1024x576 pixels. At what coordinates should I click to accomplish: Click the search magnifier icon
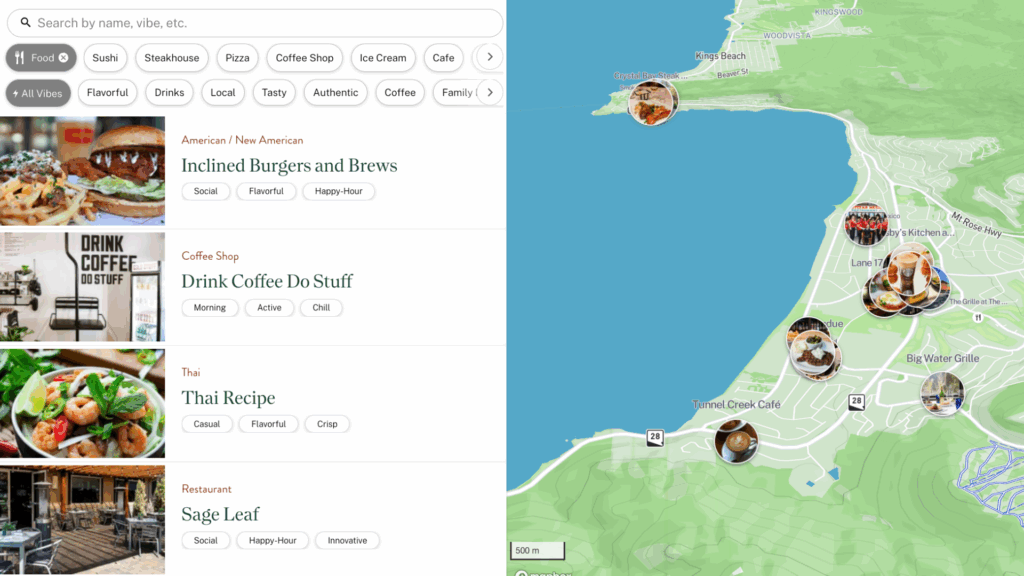coord(25,23)
